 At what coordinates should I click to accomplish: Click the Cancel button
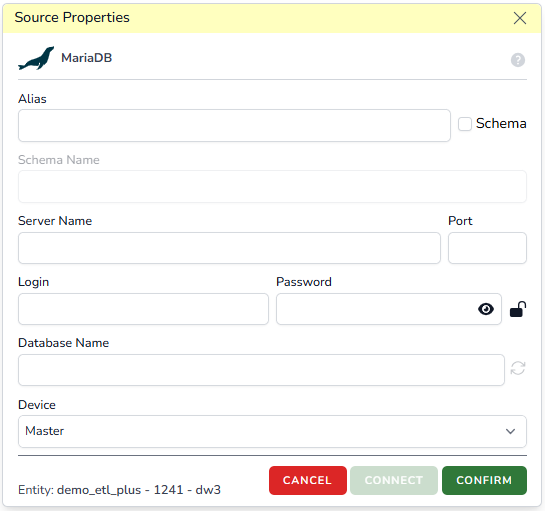pos(308,480)
